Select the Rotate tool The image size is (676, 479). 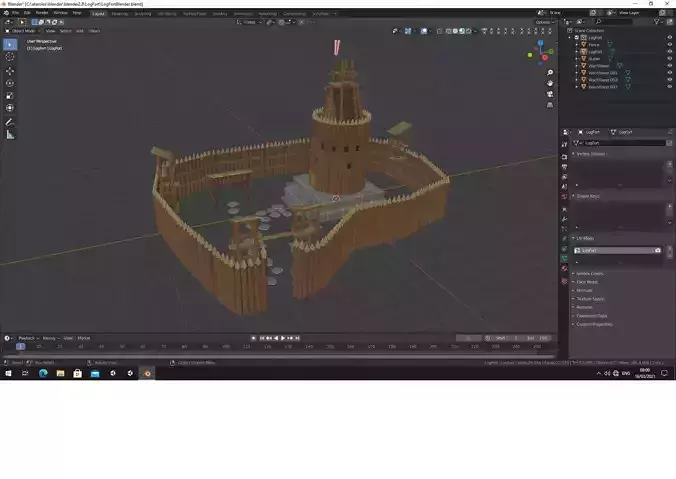[x=10, y=83]
